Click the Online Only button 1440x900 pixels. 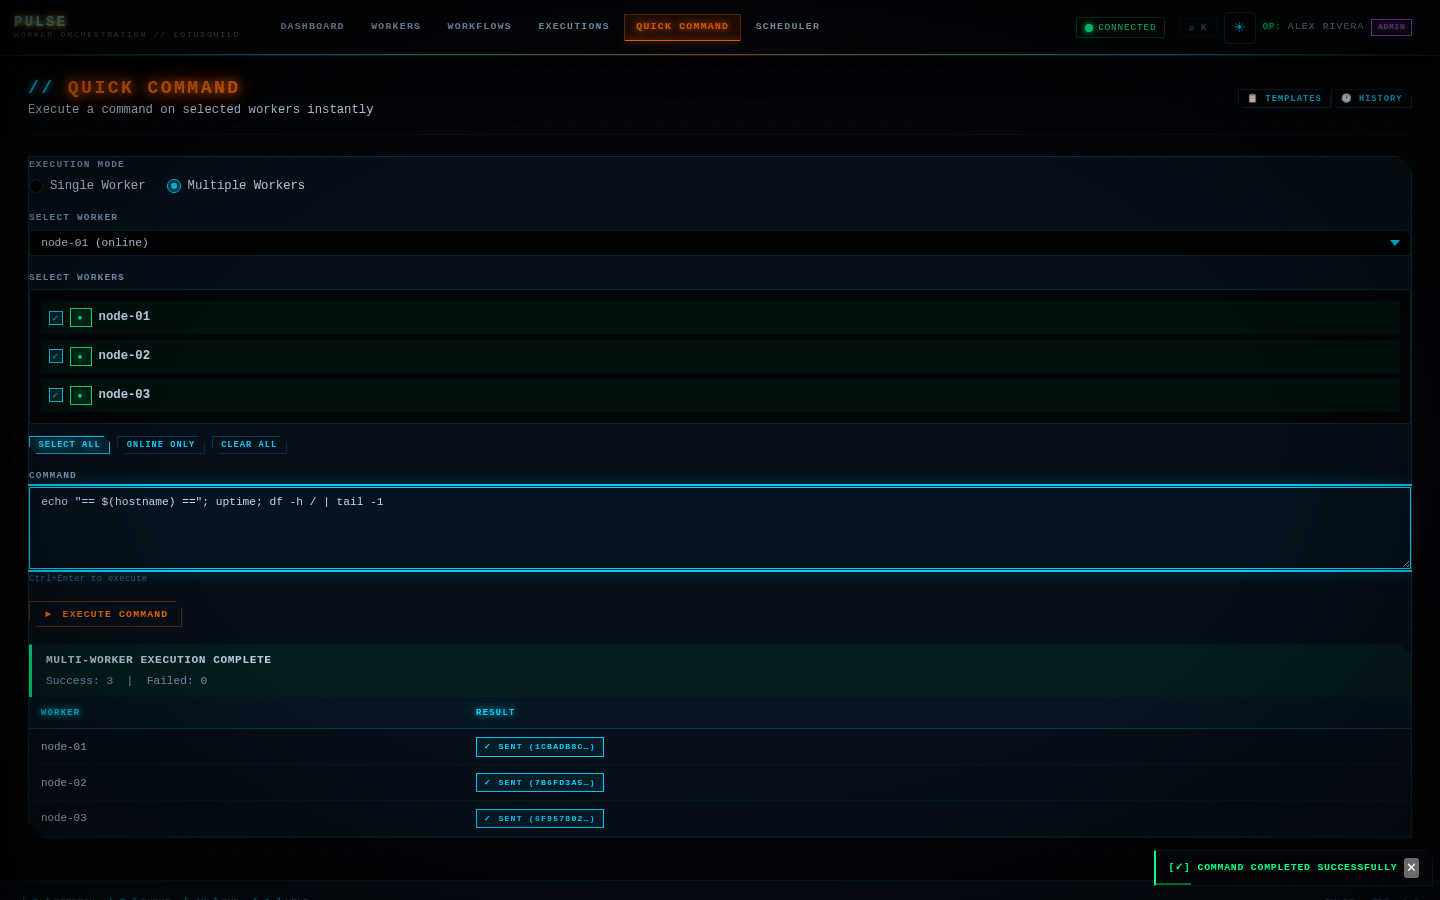pos(161,445)
